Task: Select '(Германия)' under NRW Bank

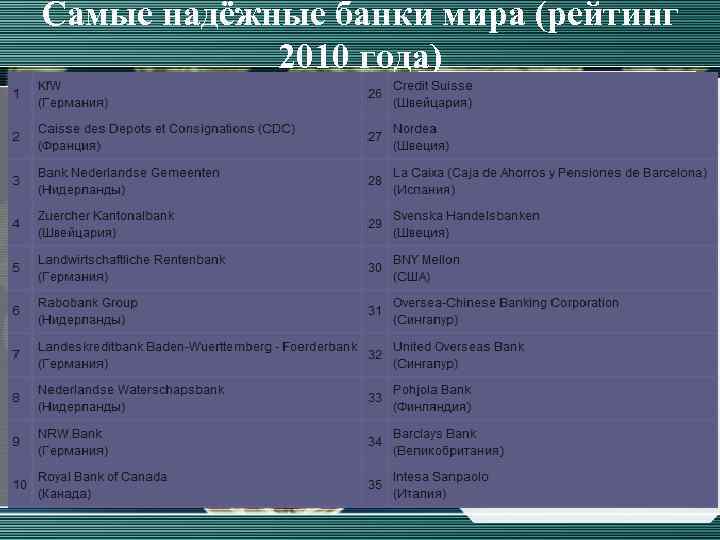Action: [x=73, y=451]
